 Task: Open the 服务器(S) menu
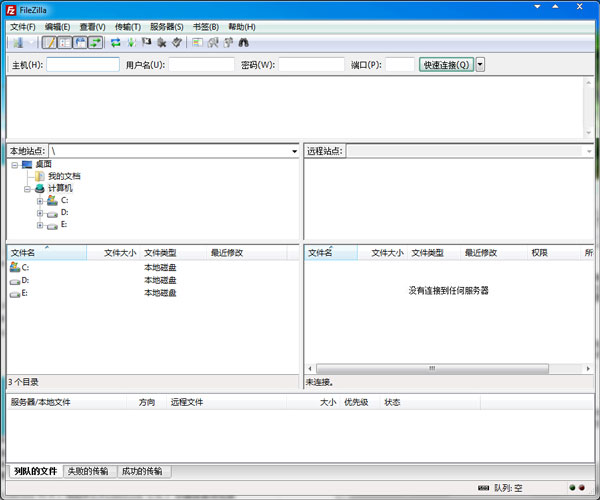coord(166,27)
